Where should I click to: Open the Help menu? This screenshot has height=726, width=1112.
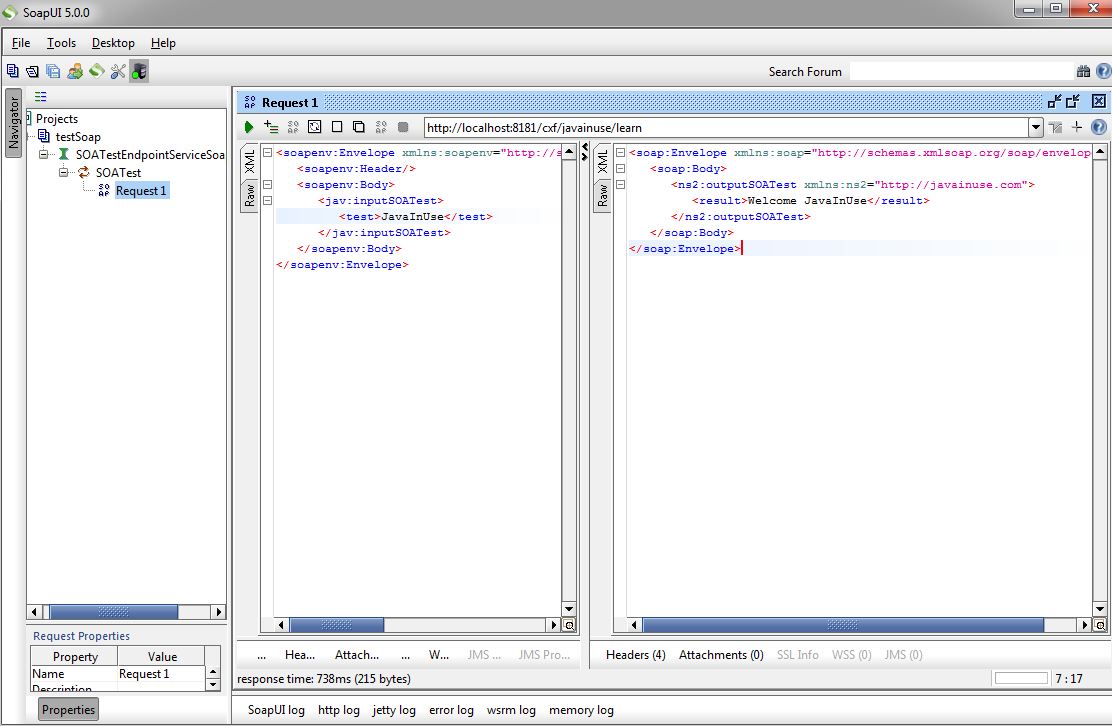tap(163, 43)
